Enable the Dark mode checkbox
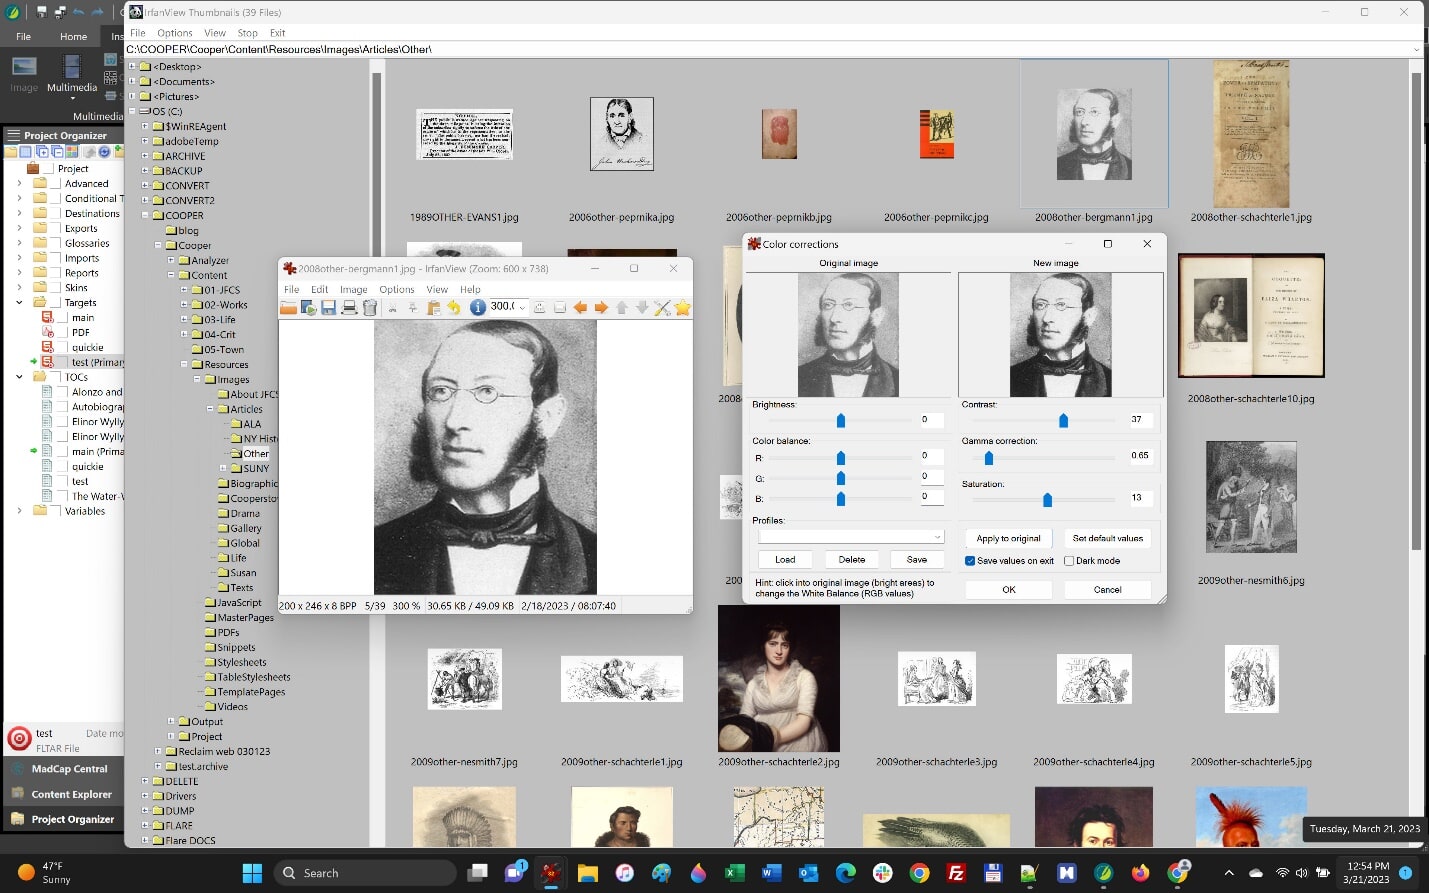The width and height of the screenshot is (1429, 893). (1069, 561)
